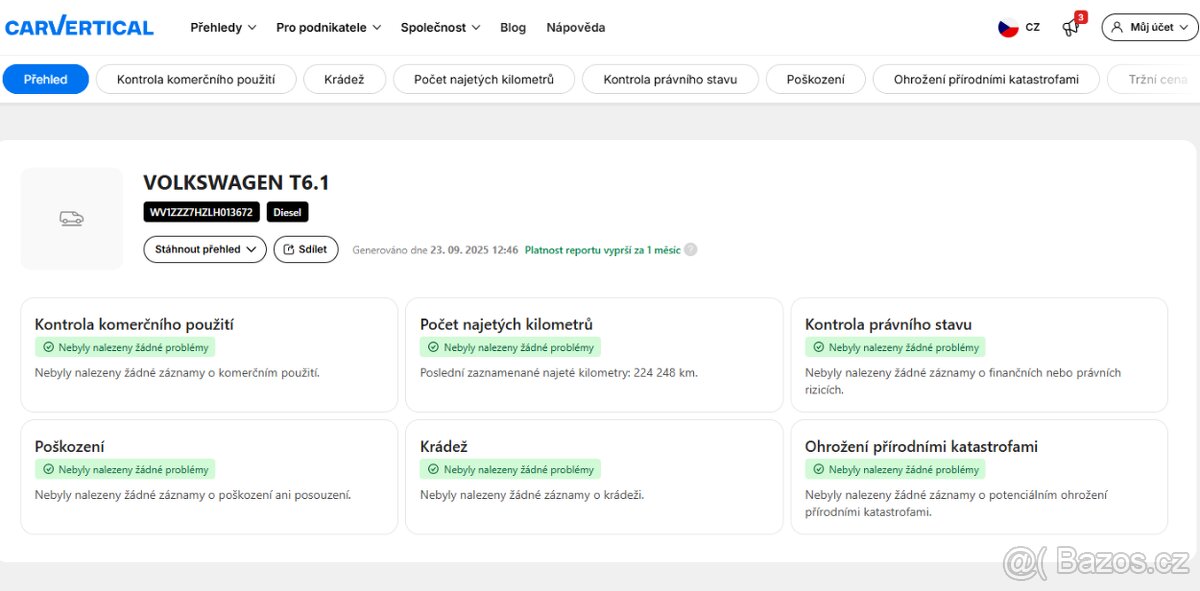Viewport: 1200px width, 591px height.
Task: Expand the Přehledy menu
Action: coord(223,28)
